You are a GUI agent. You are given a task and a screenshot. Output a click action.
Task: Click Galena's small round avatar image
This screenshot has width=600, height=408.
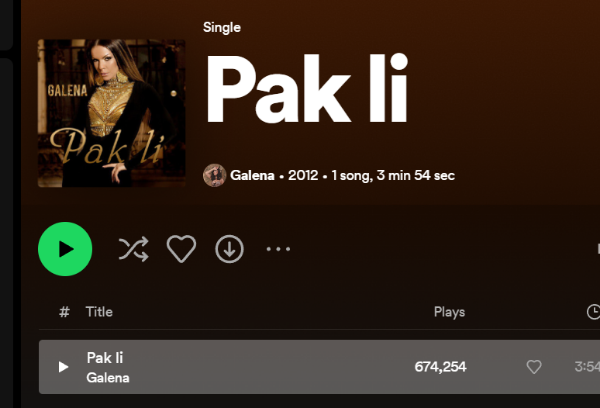tap(214, 175)
